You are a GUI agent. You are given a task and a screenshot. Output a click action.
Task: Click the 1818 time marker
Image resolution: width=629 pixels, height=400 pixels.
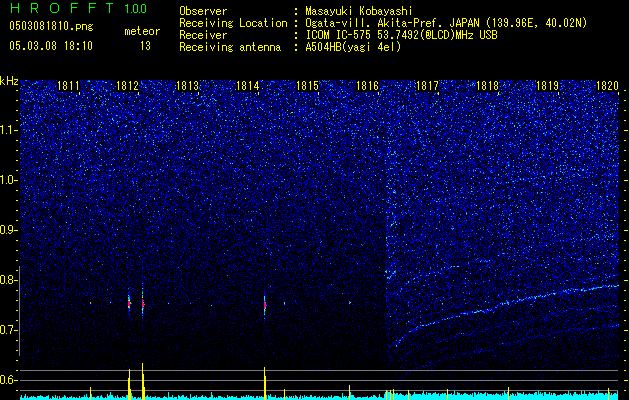[487, 86]
